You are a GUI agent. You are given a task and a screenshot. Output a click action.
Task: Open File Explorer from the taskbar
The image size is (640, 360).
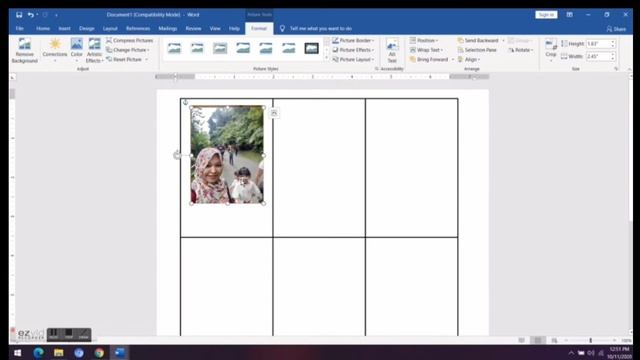point(59,353)
